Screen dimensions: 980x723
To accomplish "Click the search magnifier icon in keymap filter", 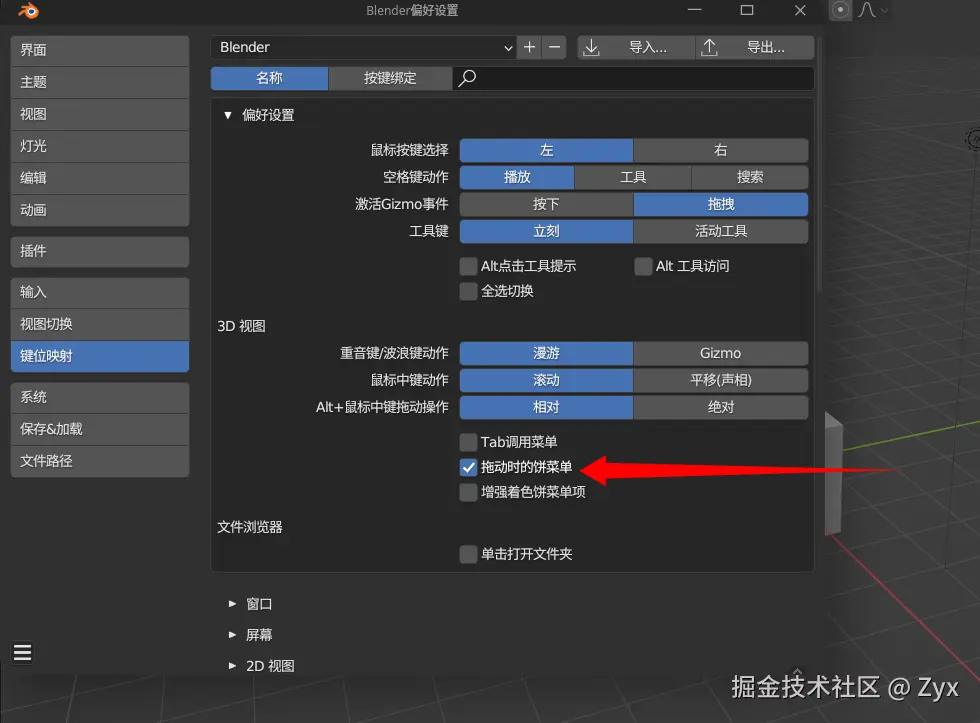I will [x=467, y=78].
